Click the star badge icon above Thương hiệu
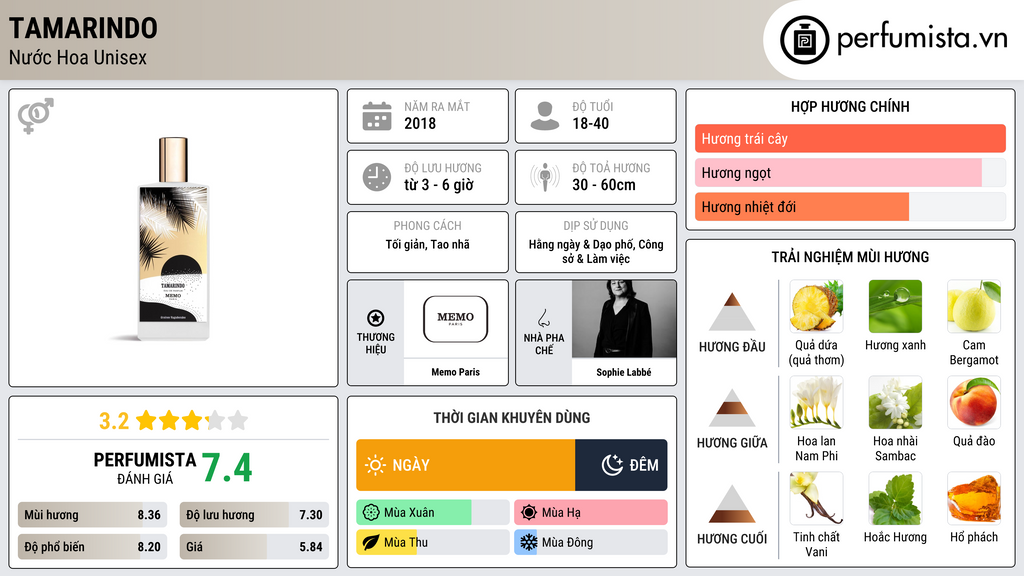 (376, 318)
